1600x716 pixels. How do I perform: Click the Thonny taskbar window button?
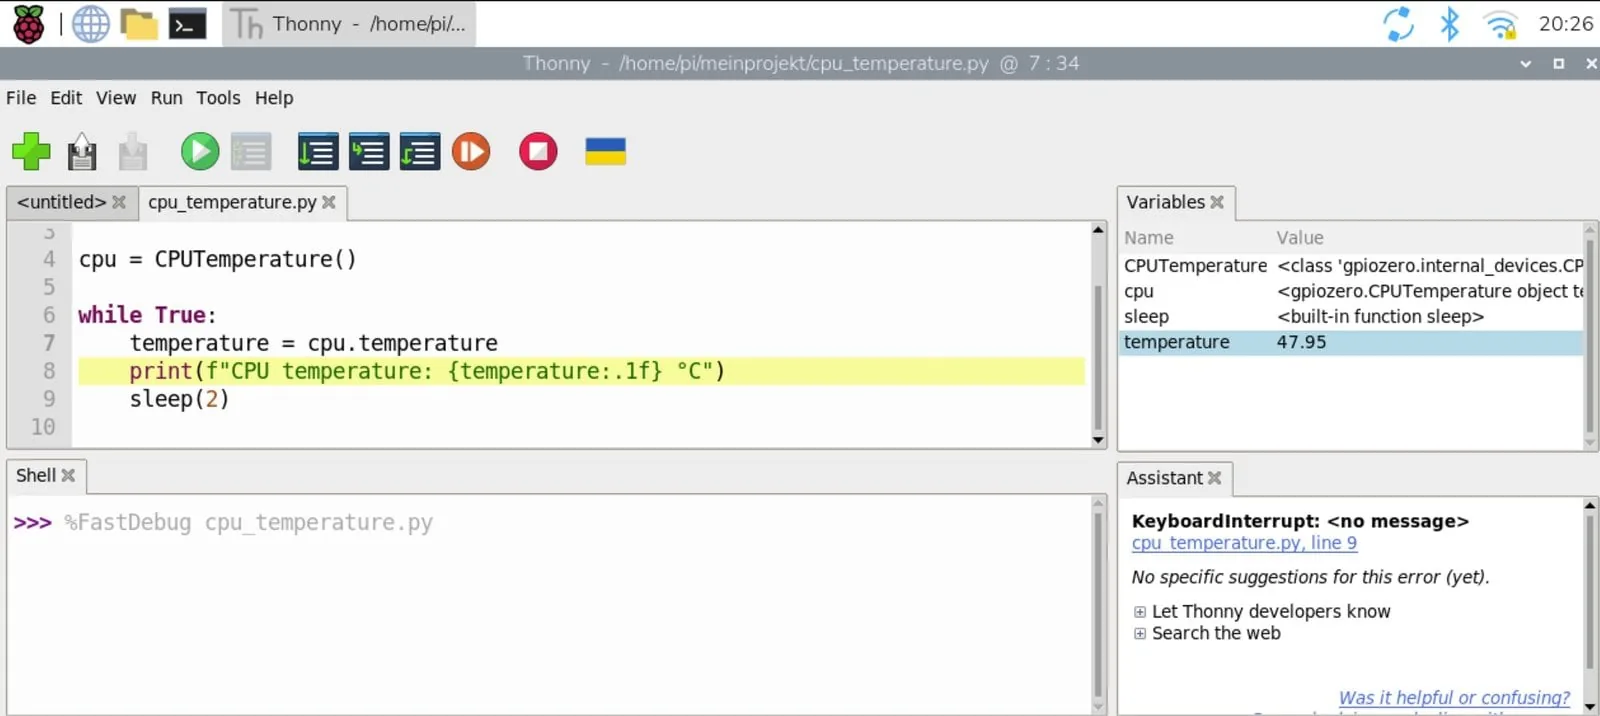click(x=350, y=24)
